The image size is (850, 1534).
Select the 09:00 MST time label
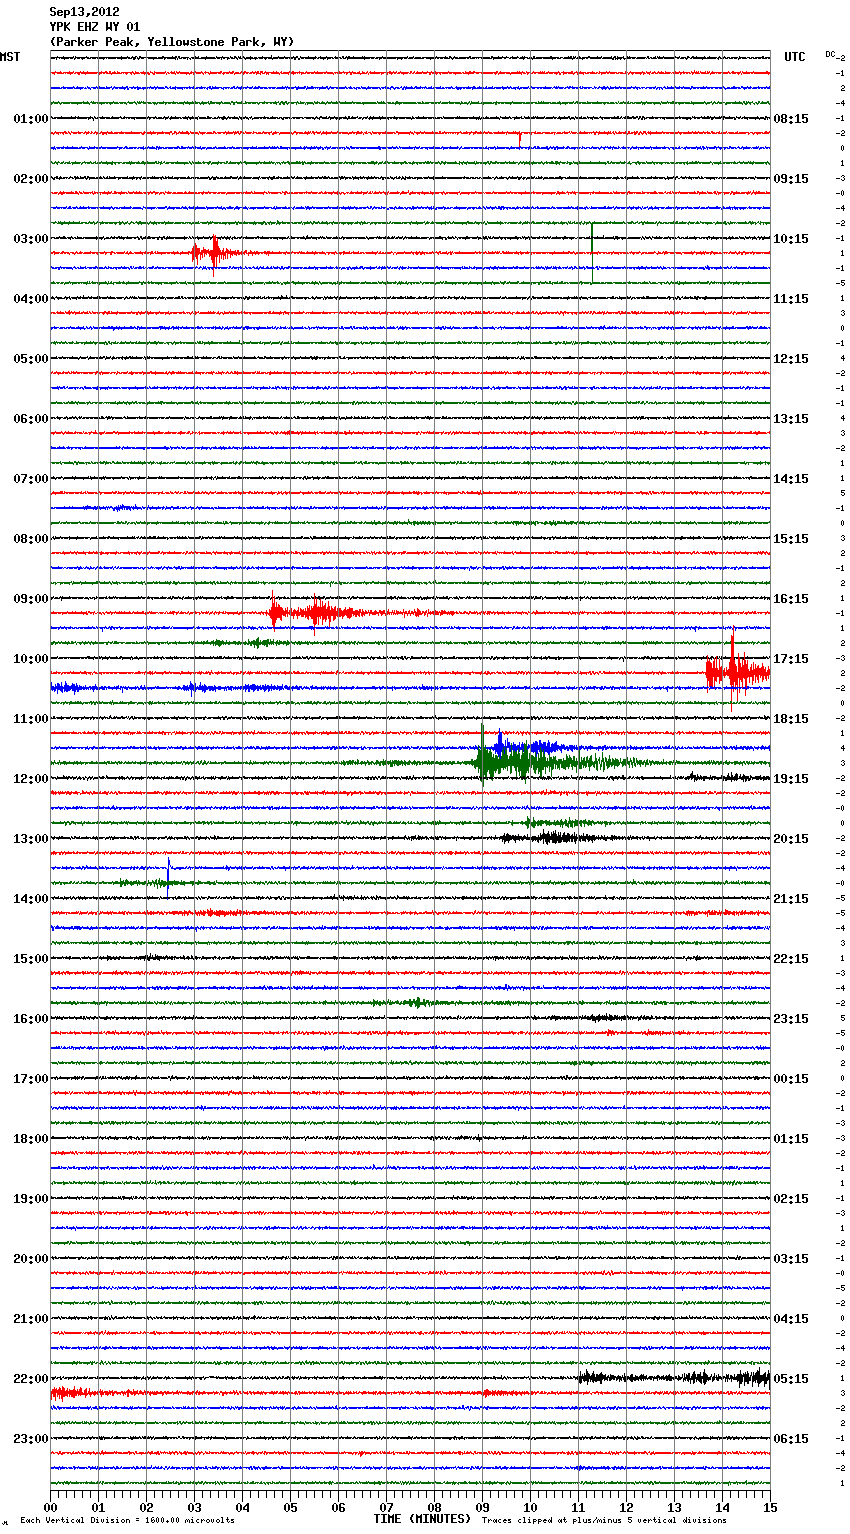point(30,599)
